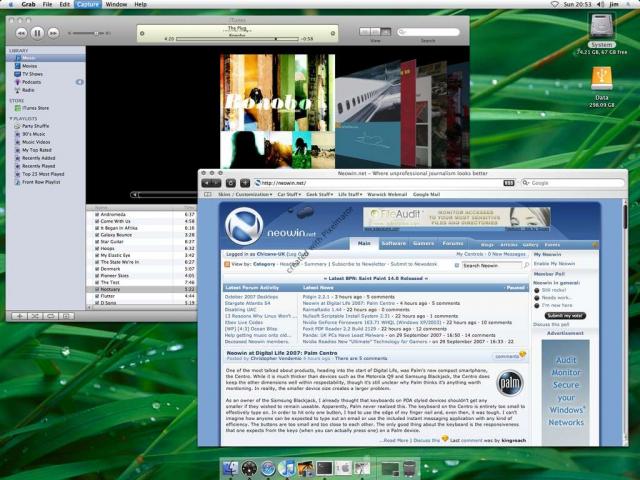Uncheck the Hoops song checkbox
This screenshot has width=640, height=480.
tap(97, 248)
